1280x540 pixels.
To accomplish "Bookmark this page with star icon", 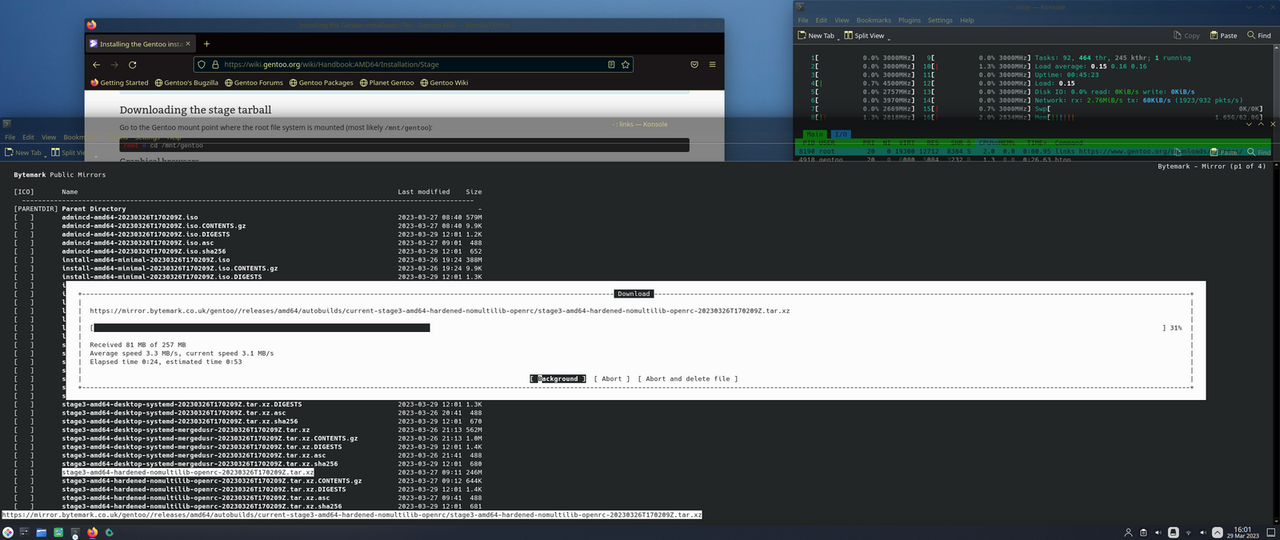I will coord(626,64).
